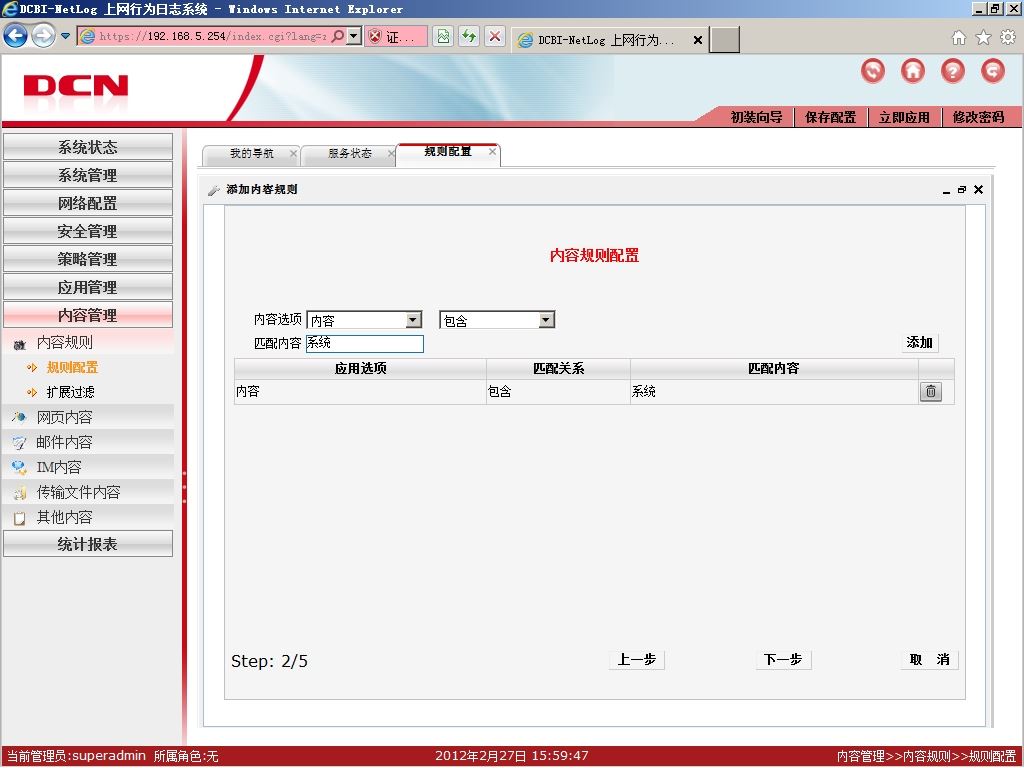Click the 匹配内容 text input field
Screen dimensions: 1024x768
pos(364,344)
